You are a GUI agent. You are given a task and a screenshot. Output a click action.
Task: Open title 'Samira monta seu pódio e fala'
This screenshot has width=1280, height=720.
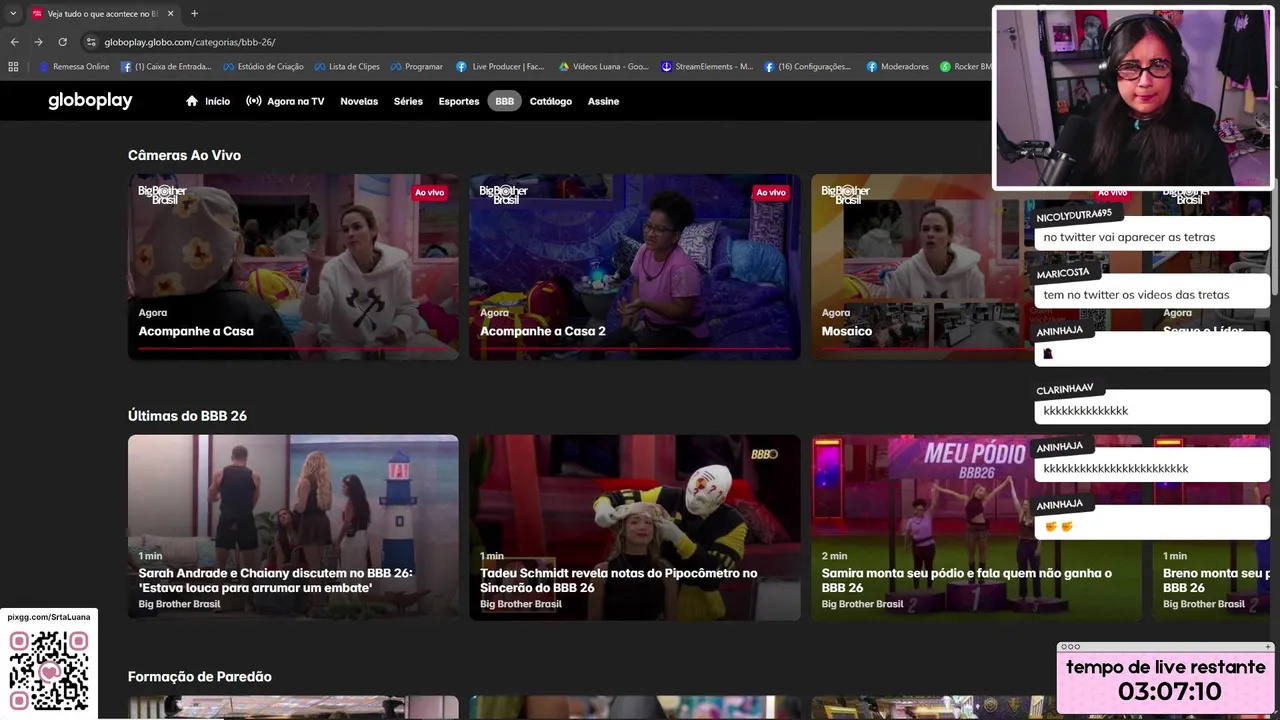[966, 580]
